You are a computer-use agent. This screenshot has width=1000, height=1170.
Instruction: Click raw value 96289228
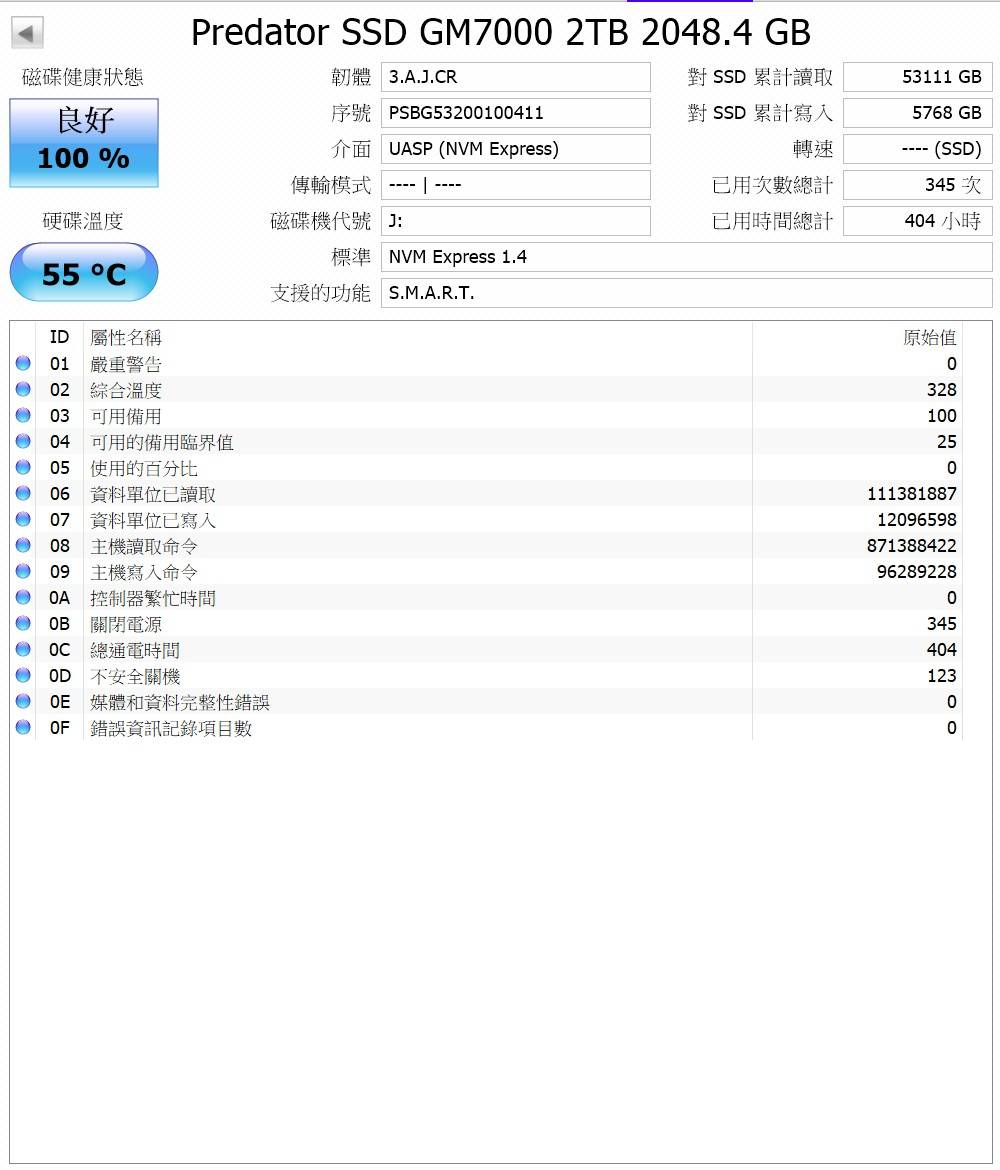(x=916, y=572)
